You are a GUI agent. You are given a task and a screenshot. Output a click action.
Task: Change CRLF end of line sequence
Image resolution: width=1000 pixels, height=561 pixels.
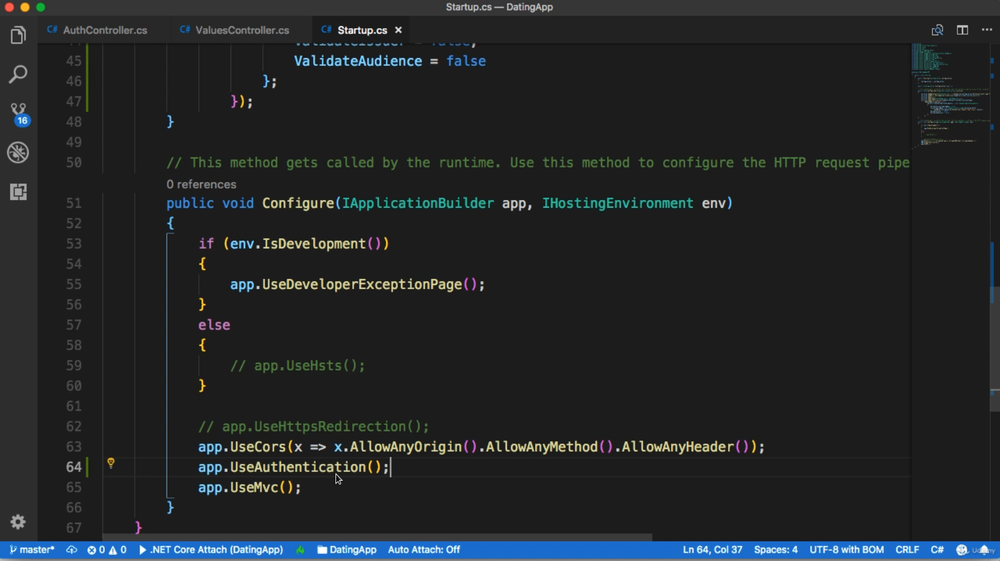(x=907, y=550)
